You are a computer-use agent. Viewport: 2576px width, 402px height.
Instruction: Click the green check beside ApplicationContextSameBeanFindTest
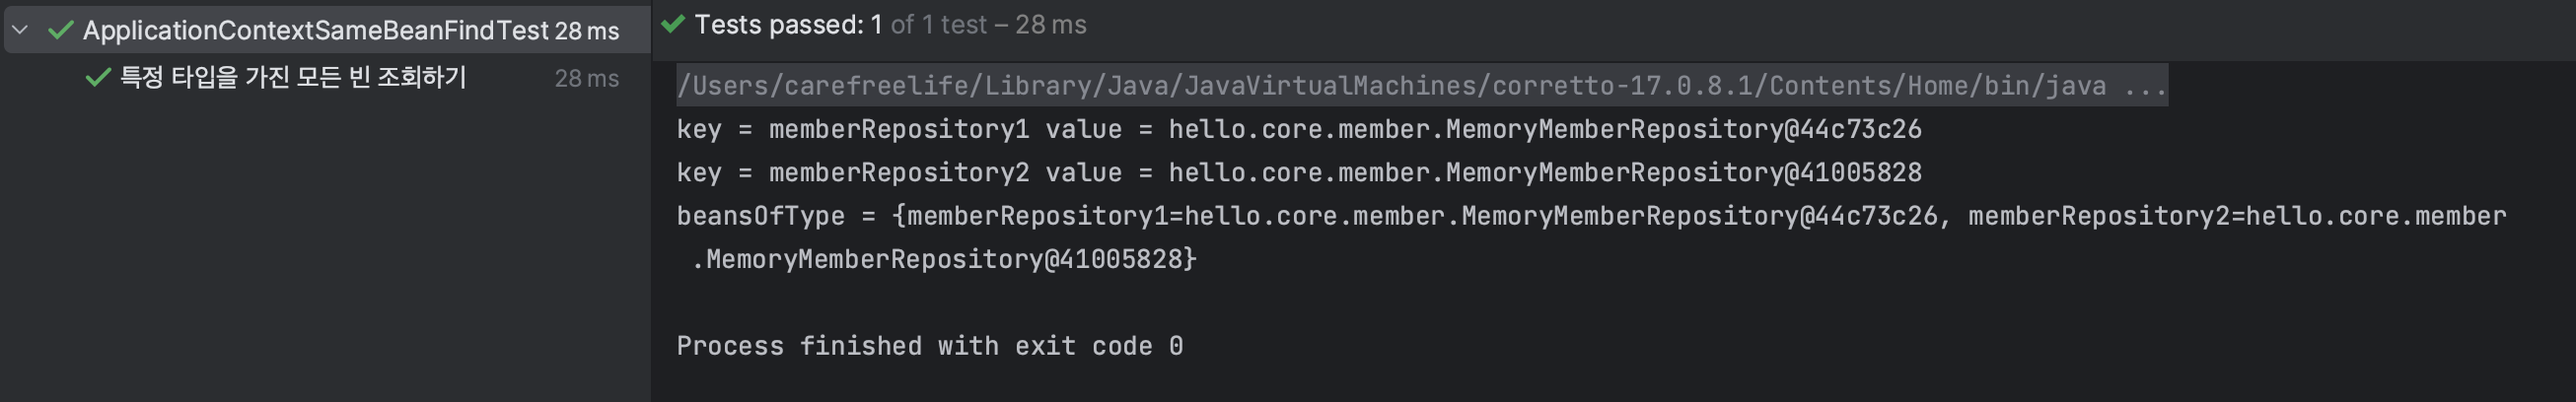tap(61, 31)
